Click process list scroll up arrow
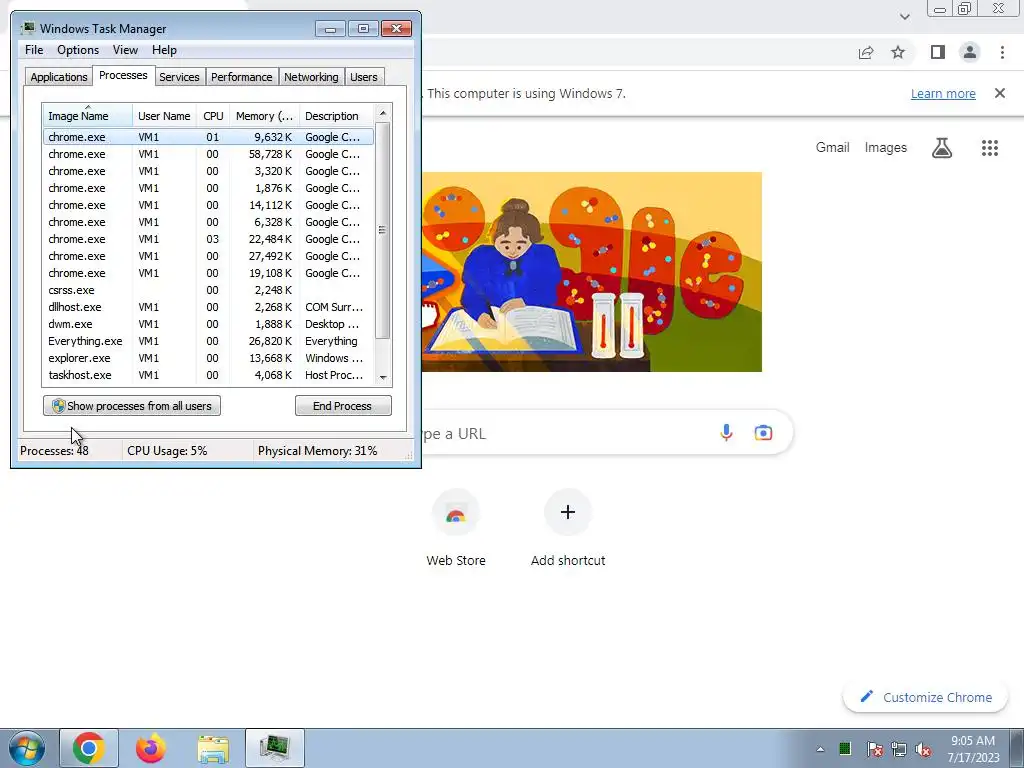This screenshot has height=768, width=1024. tap(383, 113)
